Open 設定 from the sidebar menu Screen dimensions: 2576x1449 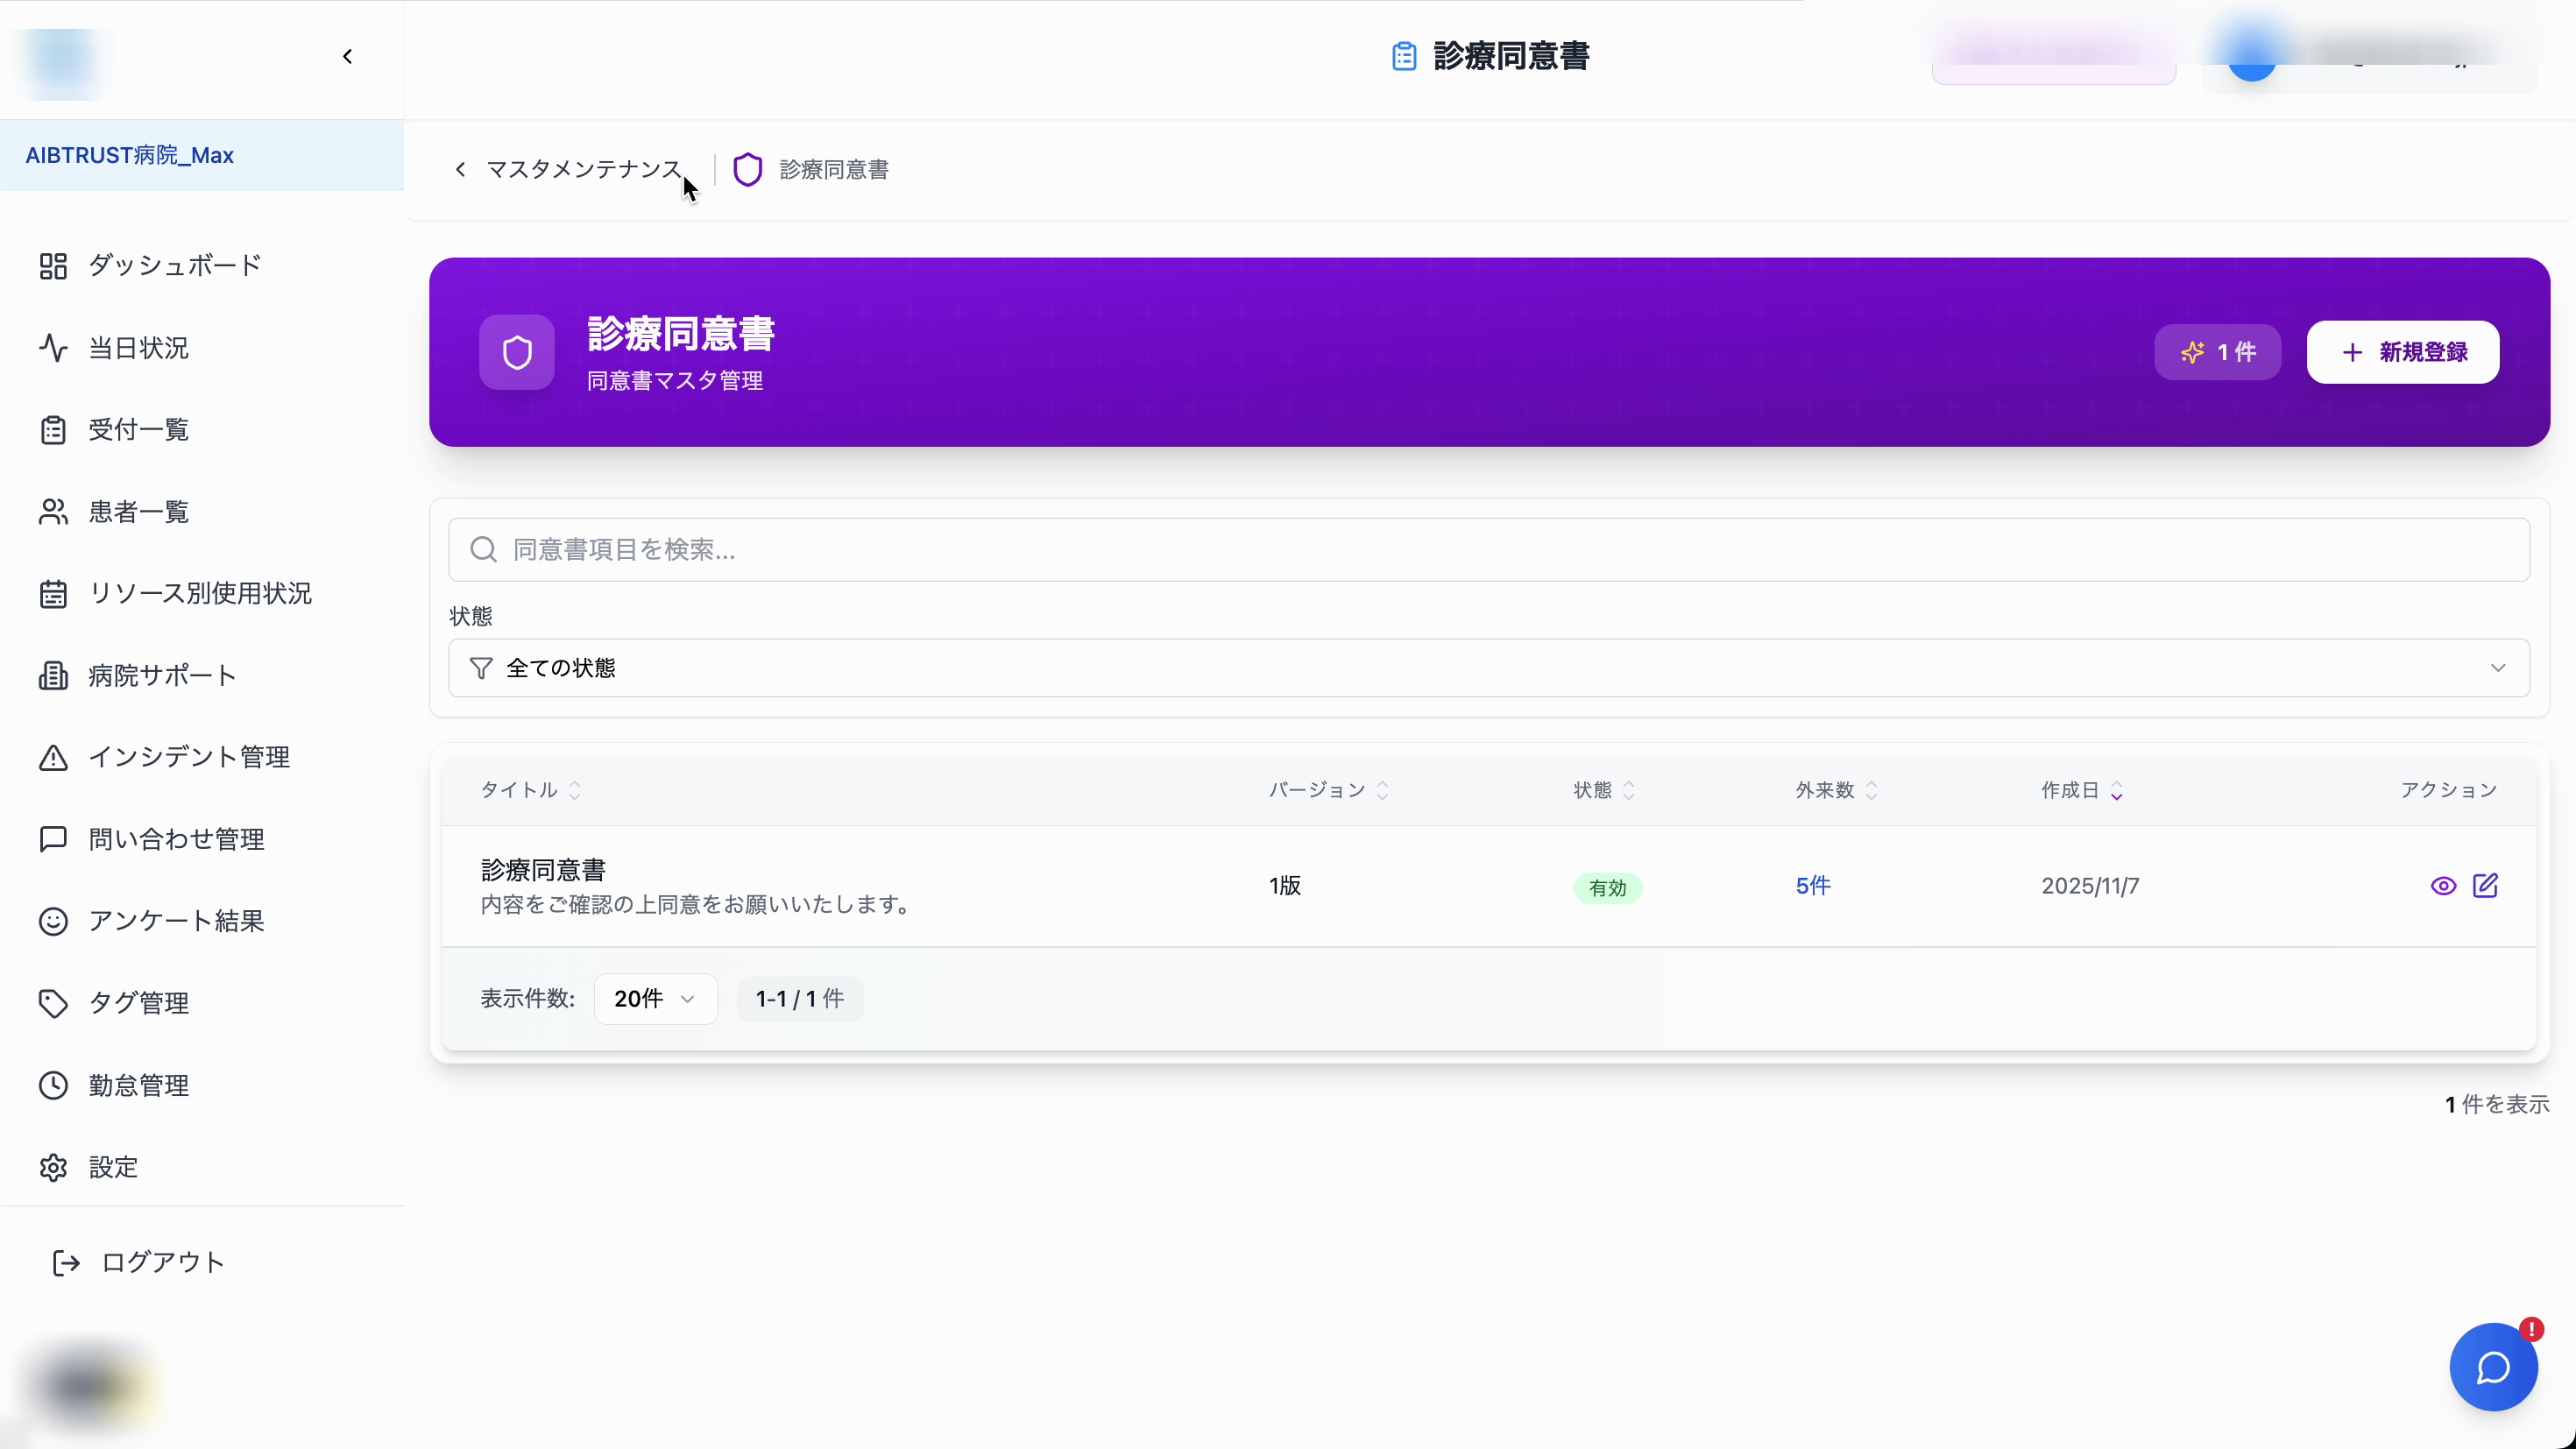coord(112,1167)
